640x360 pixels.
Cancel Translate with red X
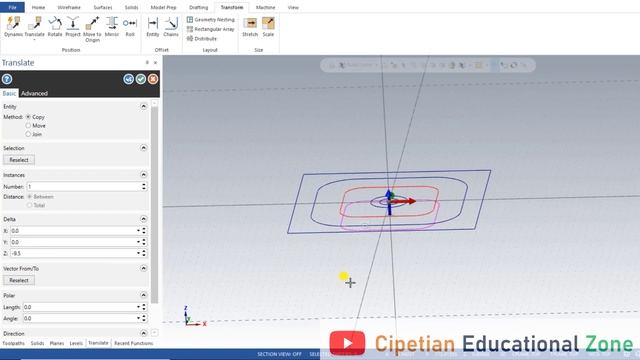pyautogui.click(x=153, y=79)
